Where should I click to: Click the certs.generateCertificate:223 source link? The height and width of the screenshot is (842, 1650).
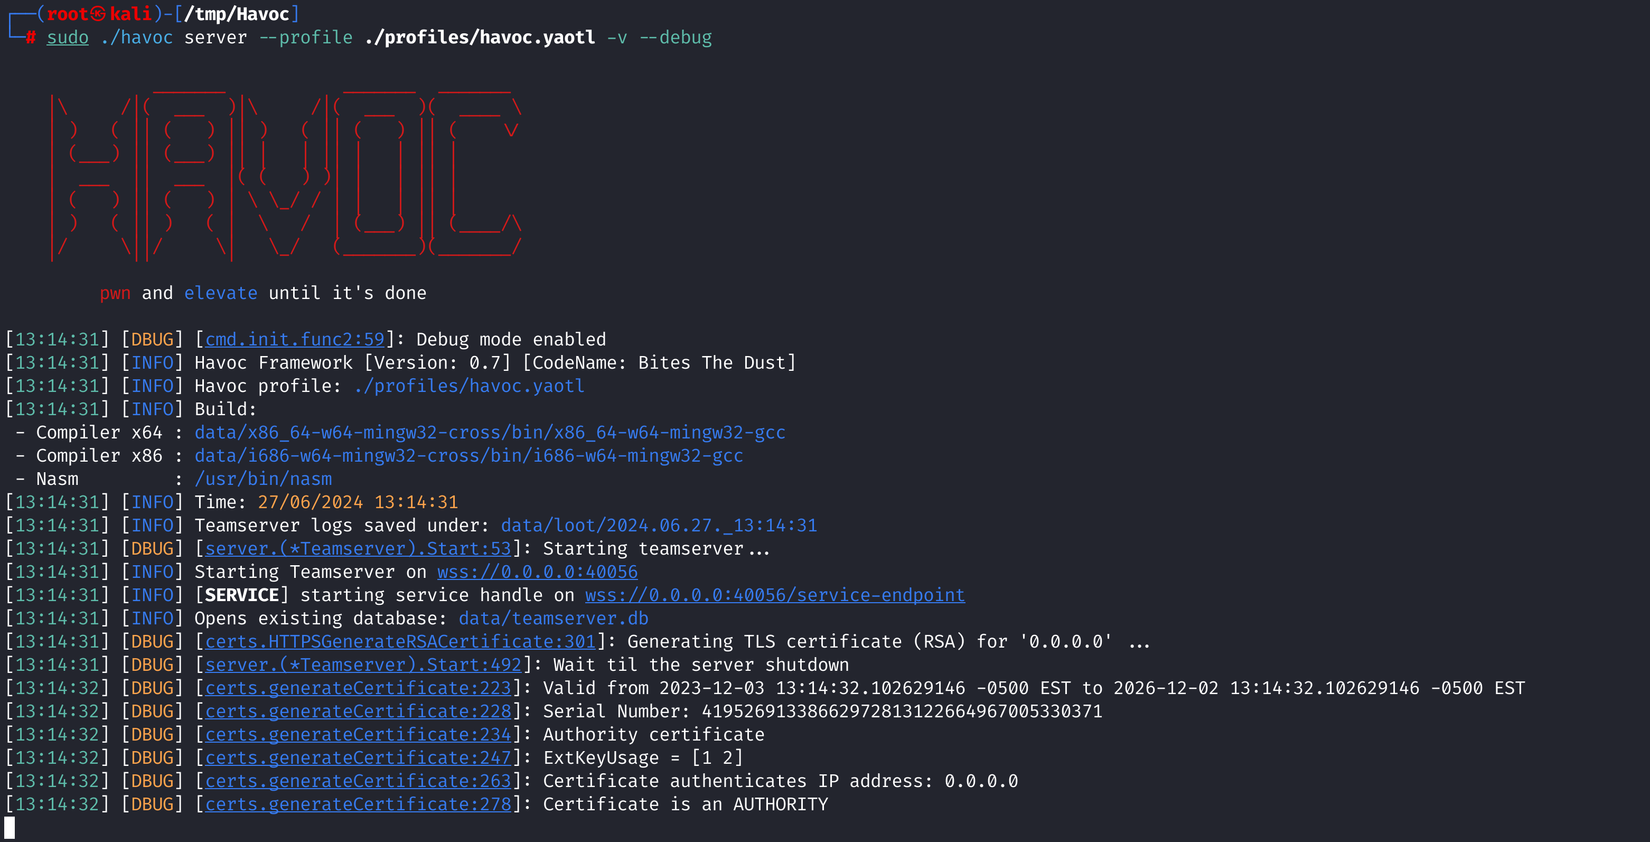click(x=358, y=688)
